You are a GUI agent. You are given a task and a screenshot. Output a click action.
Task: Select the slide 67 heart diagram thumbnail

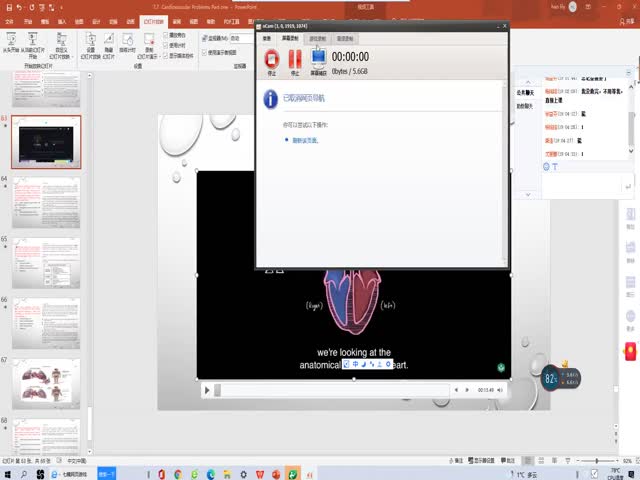coord(46,383)
